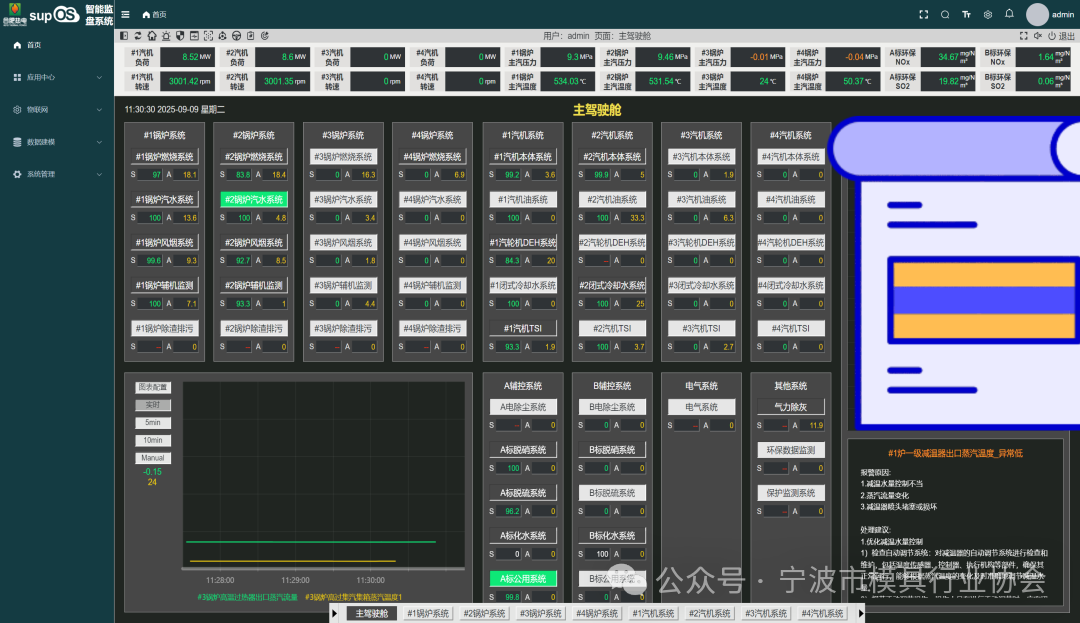
Task: Click the admin user avatar
Action: tap(1037, 14)
